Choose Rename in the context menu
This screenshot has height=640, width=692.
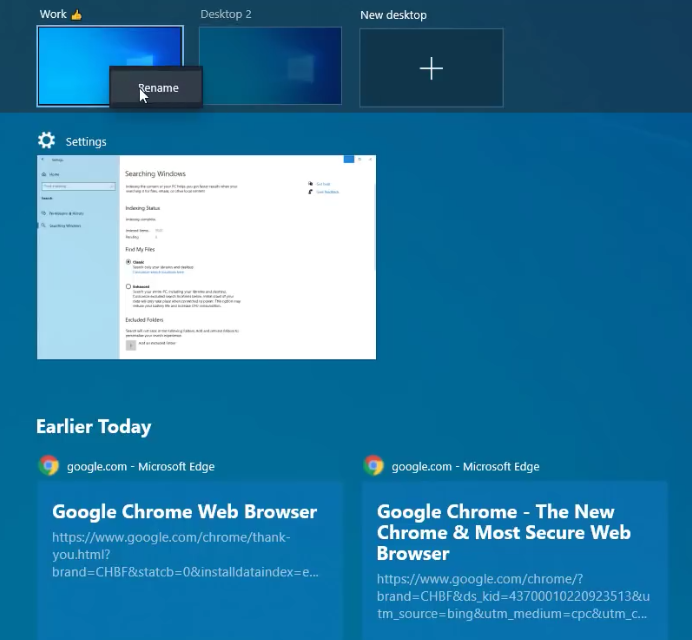(x=156, y=88)
